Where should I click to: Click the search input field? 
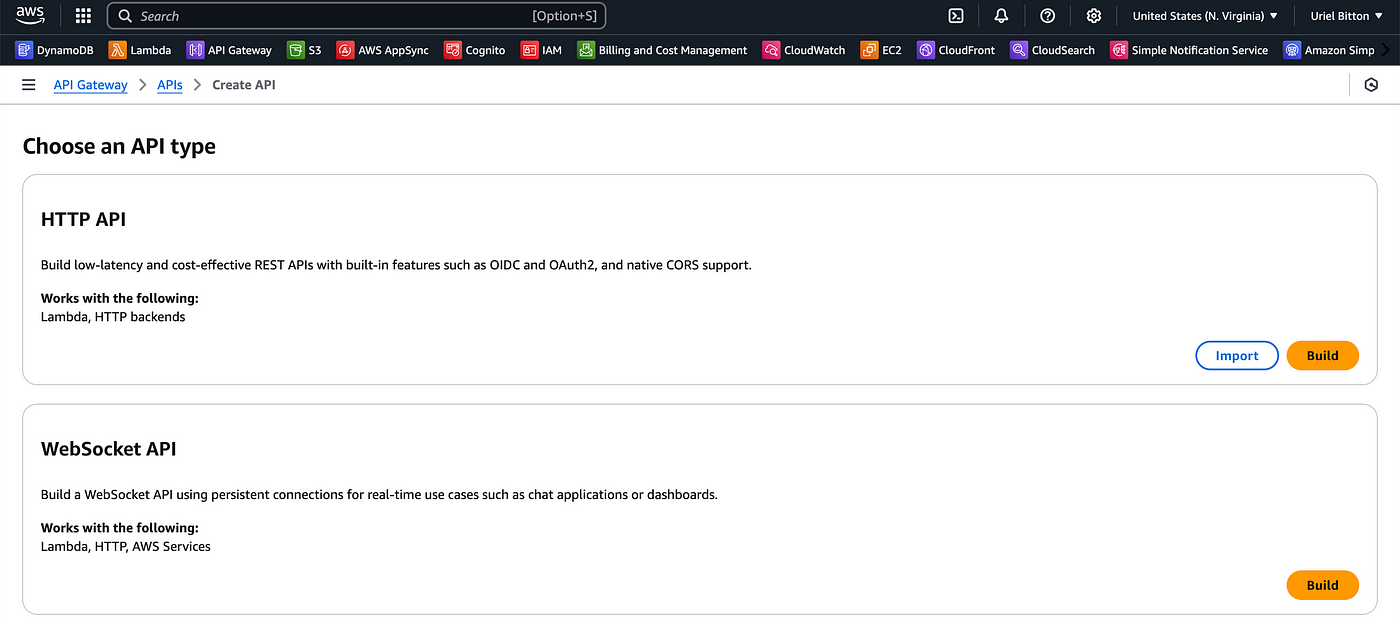point(360,16)
